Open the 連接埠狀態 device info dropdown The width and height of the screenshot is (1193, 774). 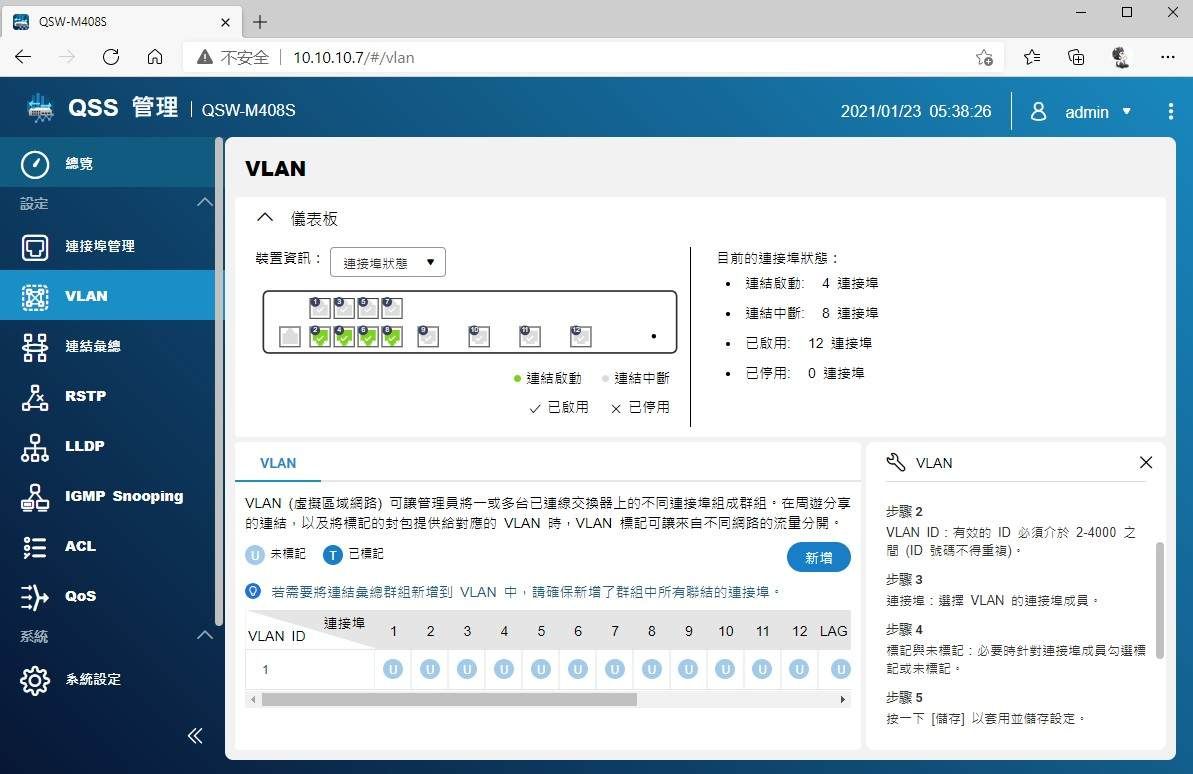(388, 263)
